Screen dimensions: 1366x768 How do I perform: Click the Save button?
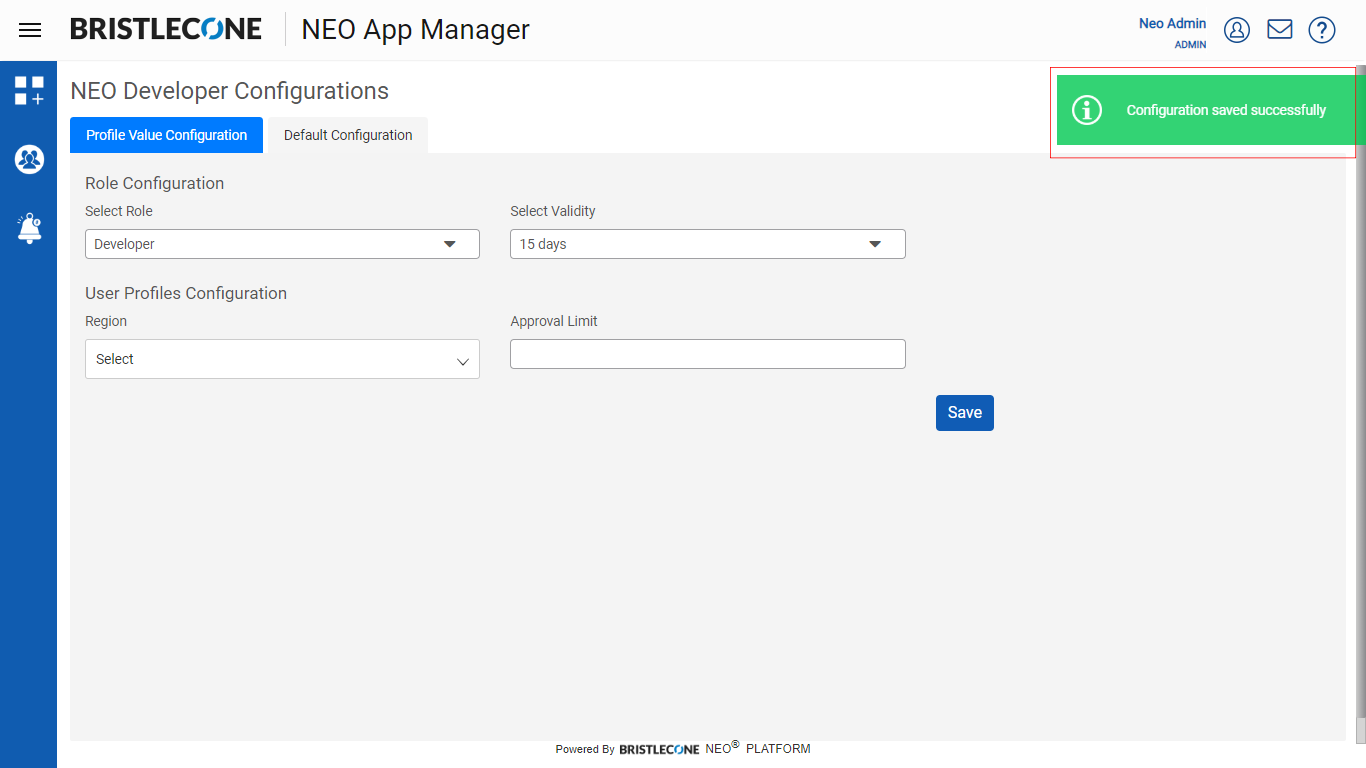point(965,413)
